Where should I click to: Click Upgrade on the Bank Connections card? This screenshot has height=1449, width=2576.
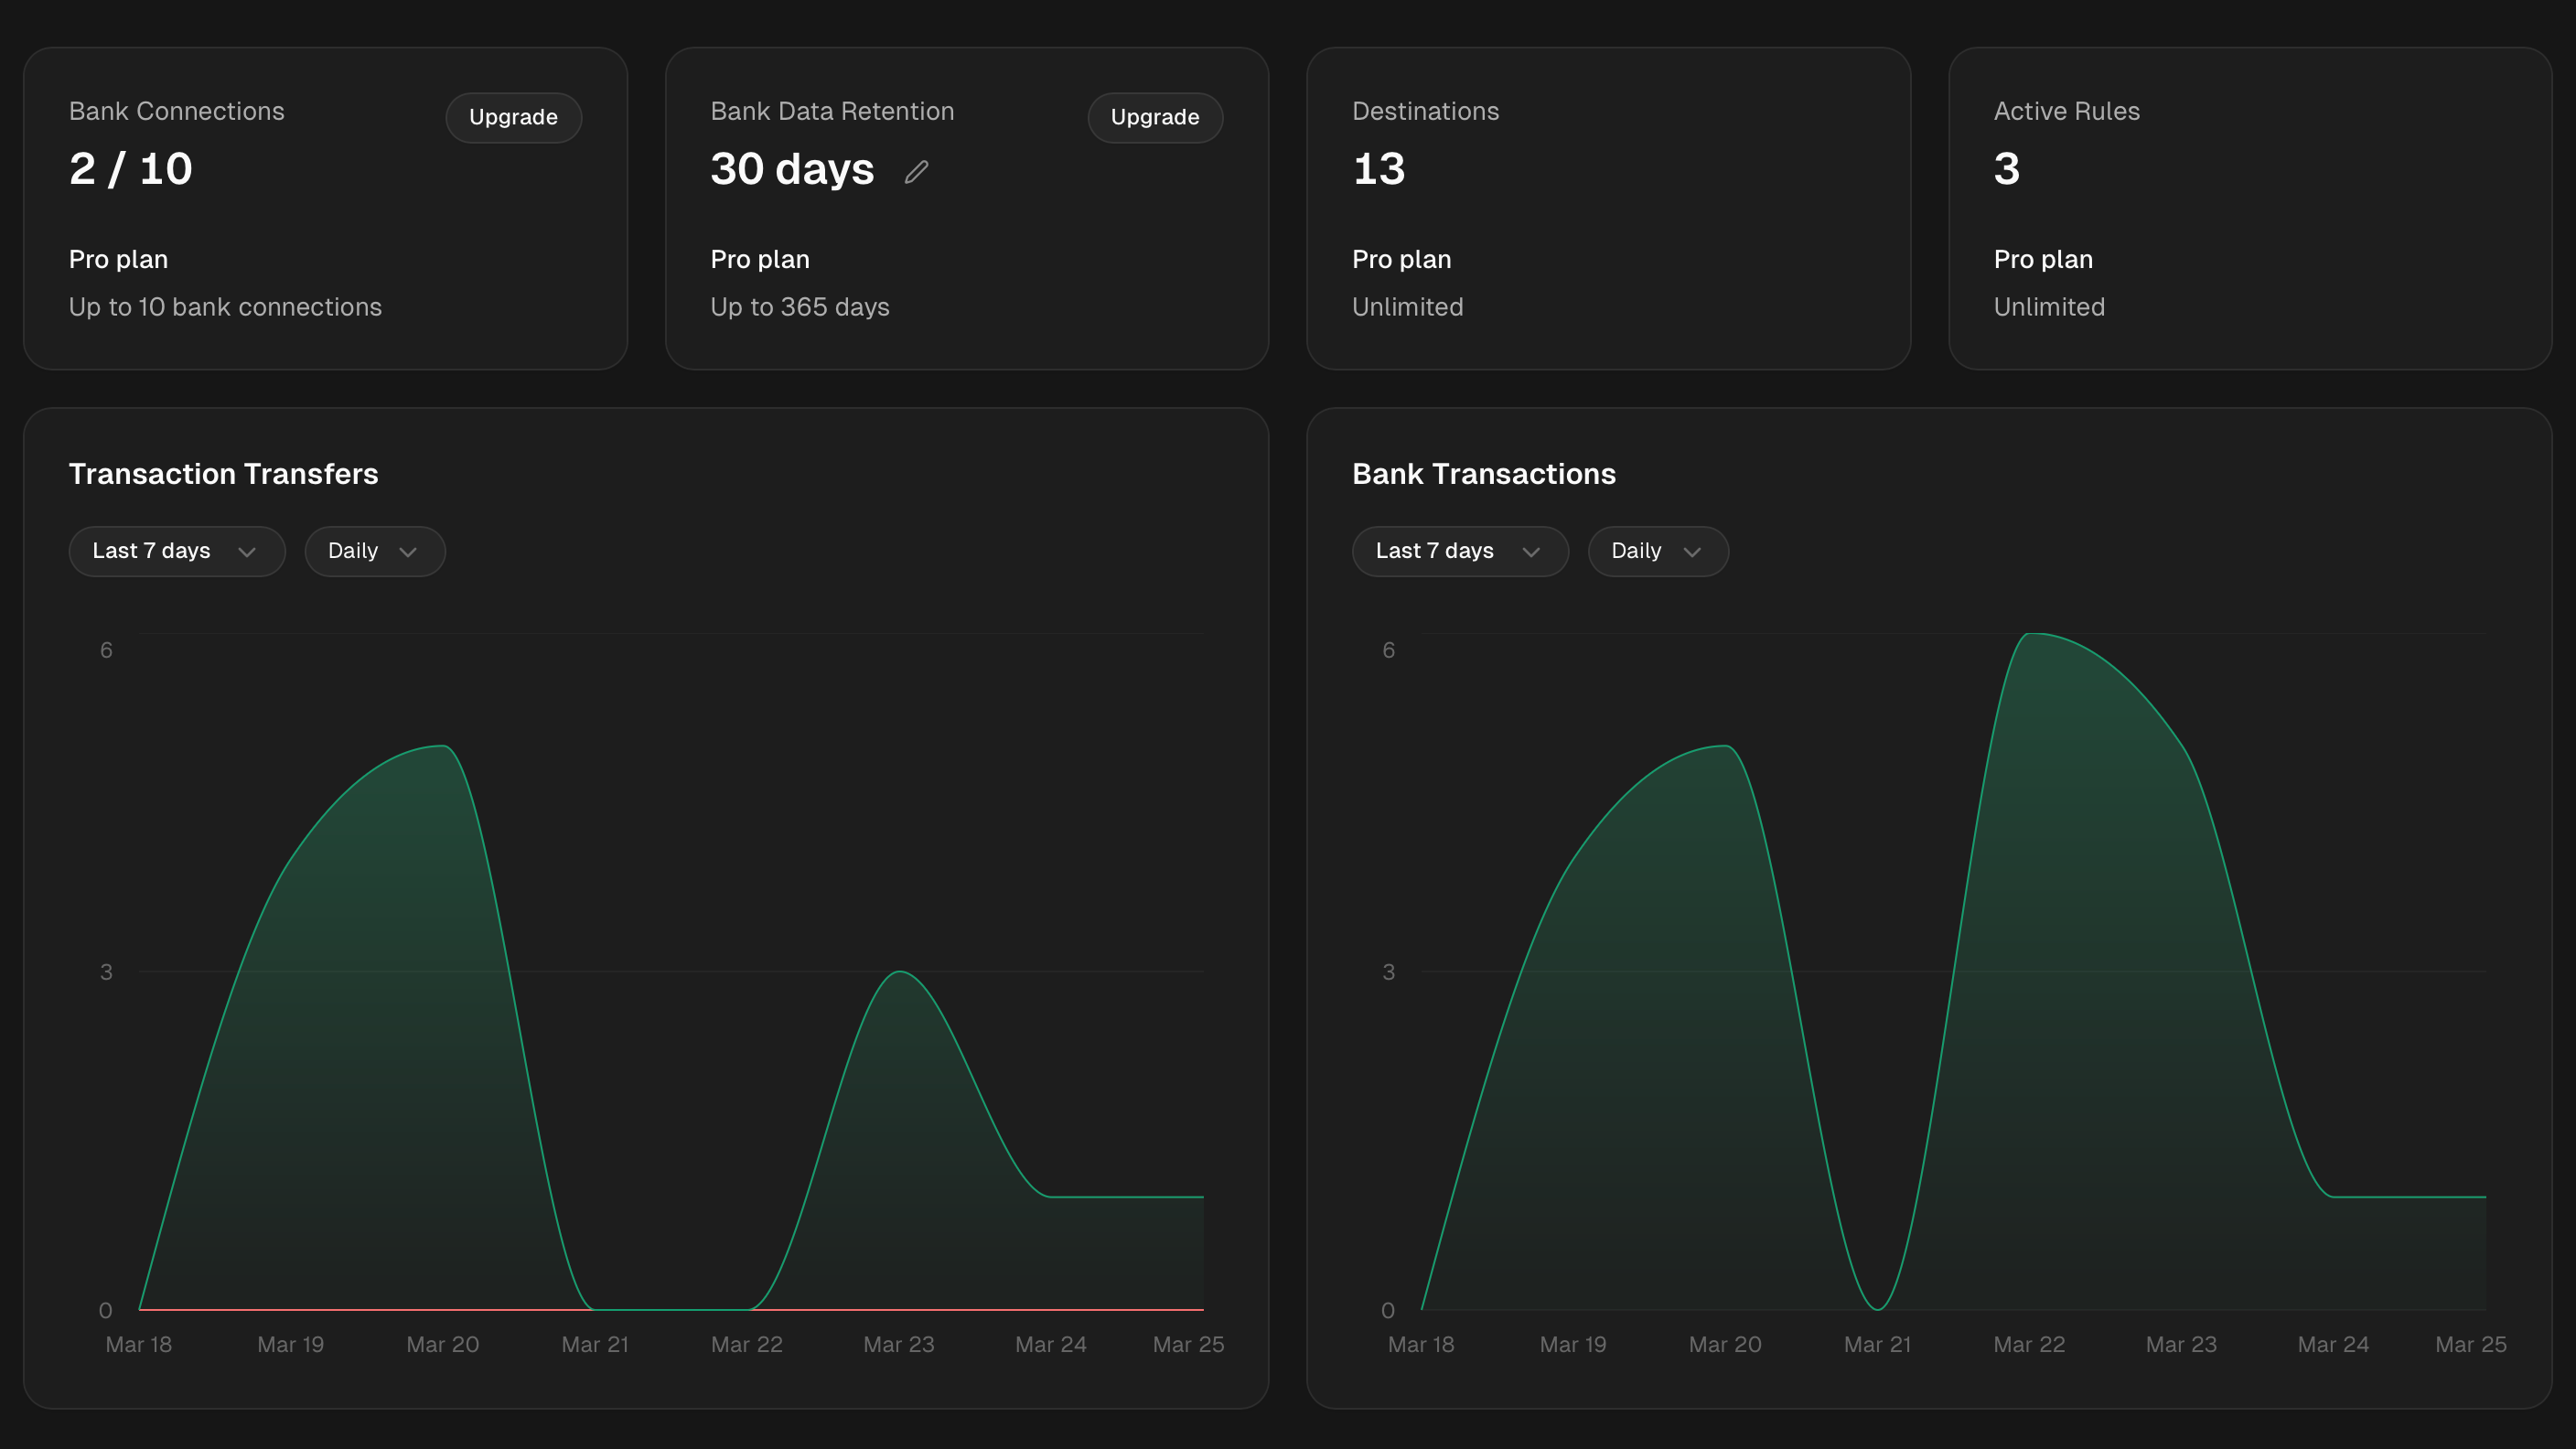[513, 117]
